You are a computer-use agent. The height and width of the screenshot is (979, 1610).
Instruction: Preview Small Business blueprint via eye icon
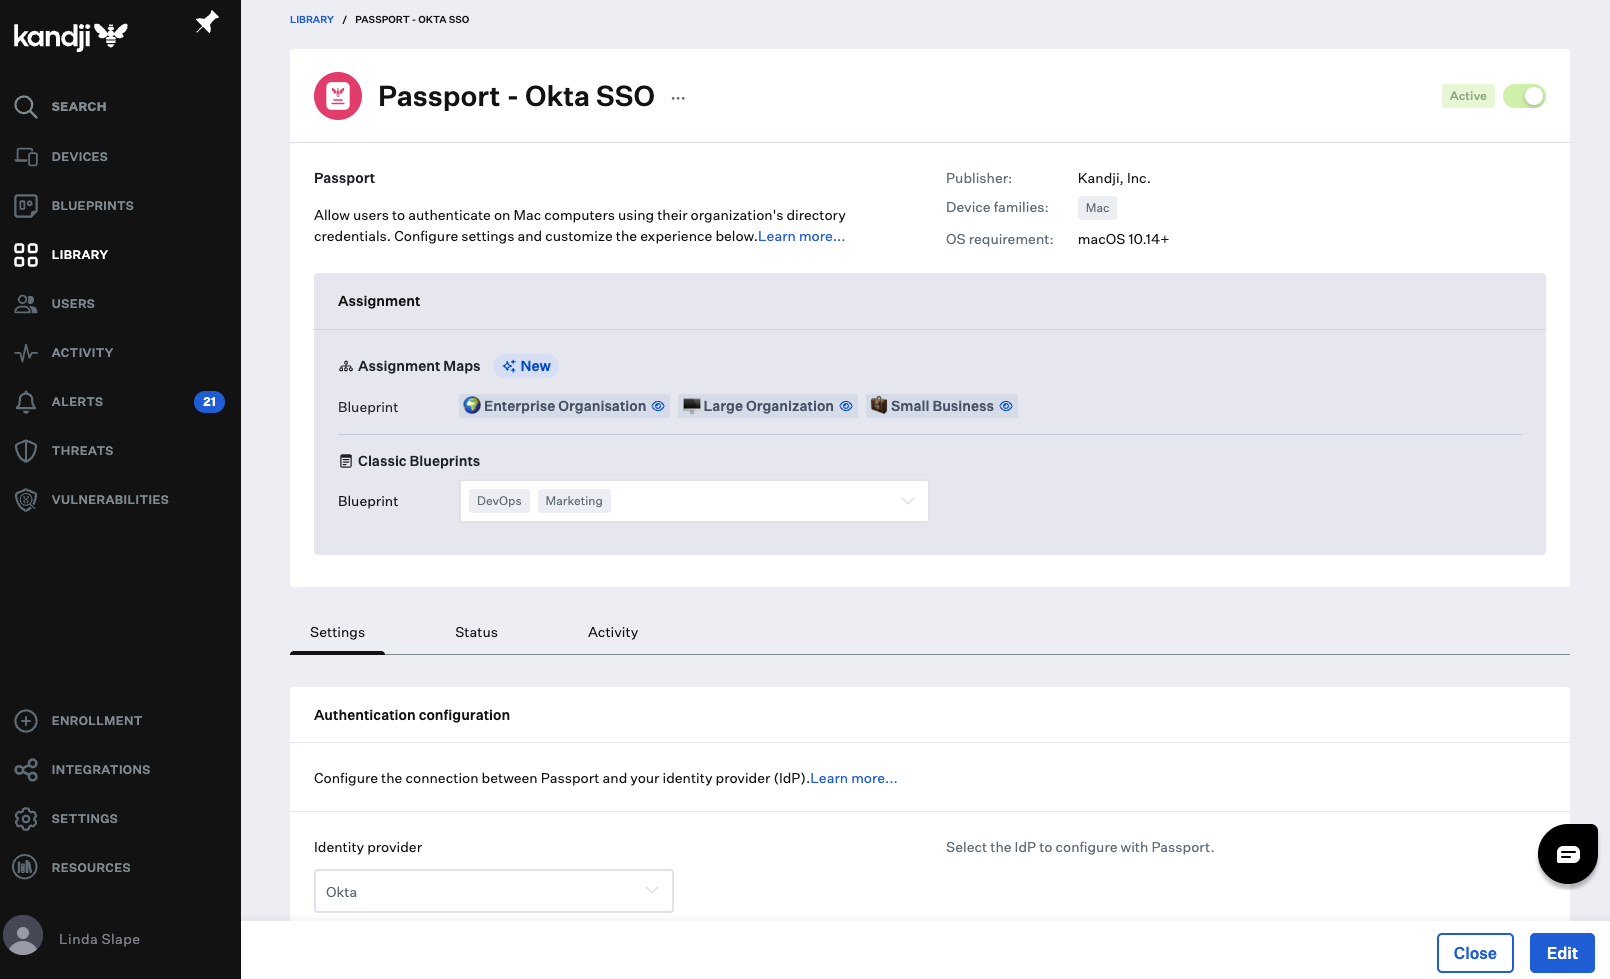[1006, 406]
